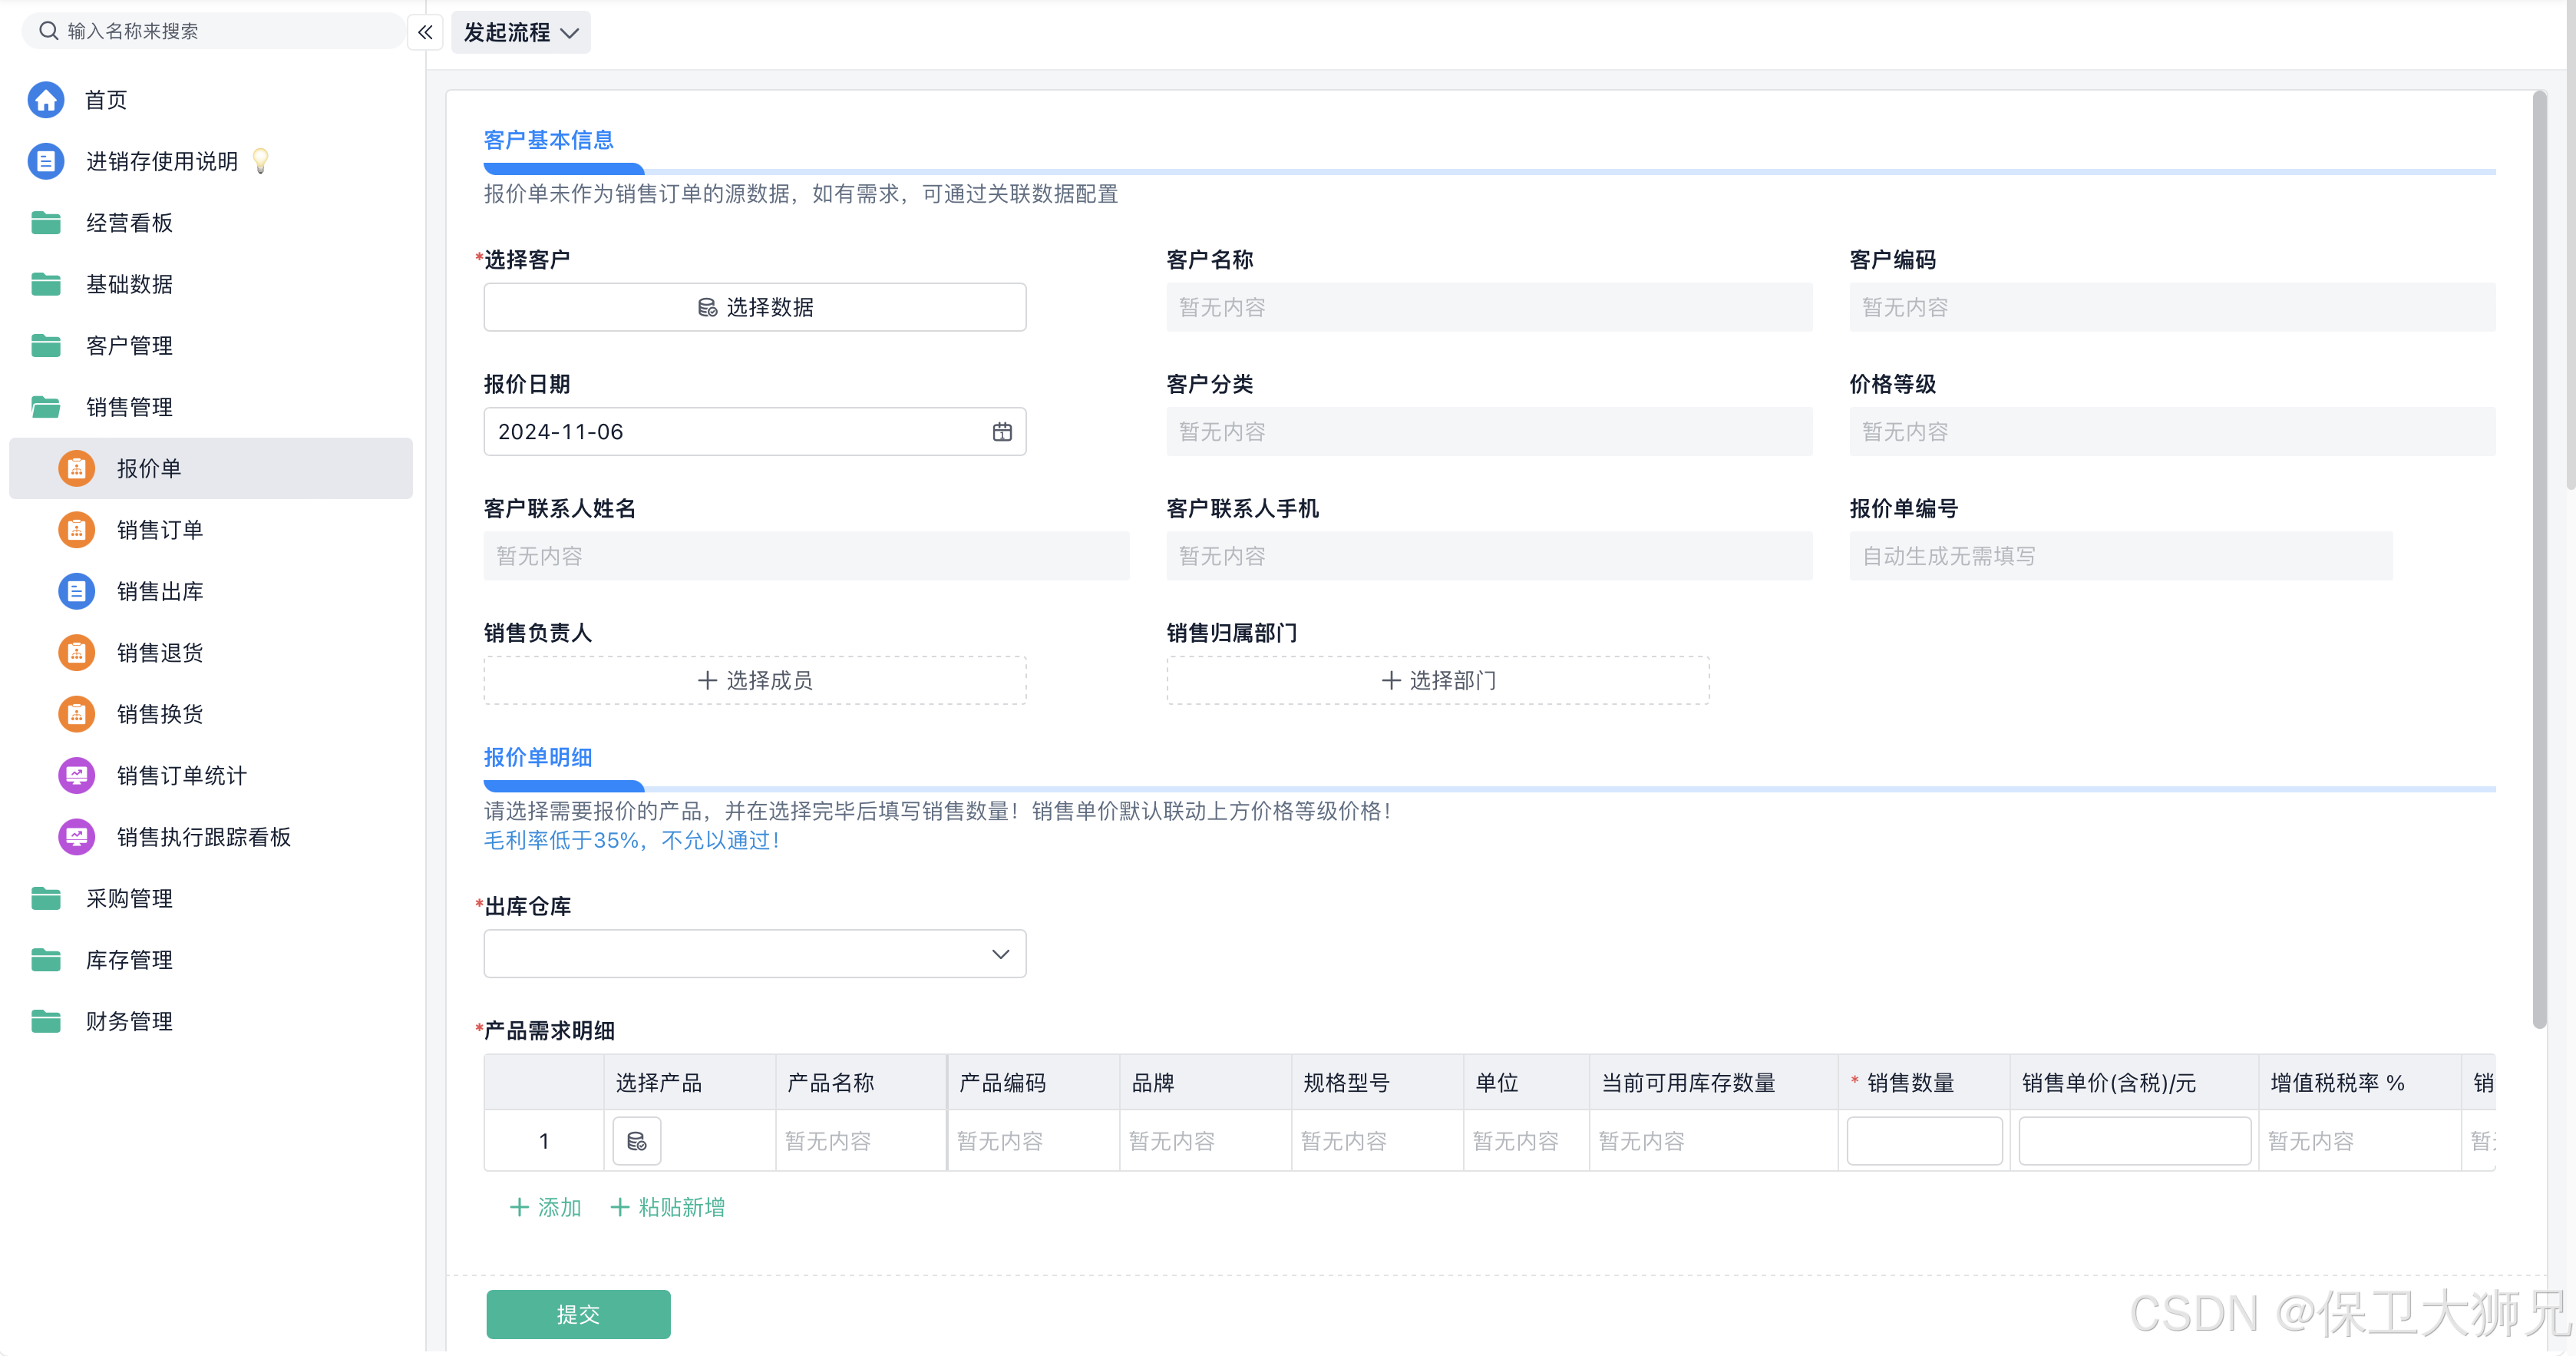Expand the 采购管理 folder
The width and height of the screenshot is (2576, 1356).
[x=128, y=899]
